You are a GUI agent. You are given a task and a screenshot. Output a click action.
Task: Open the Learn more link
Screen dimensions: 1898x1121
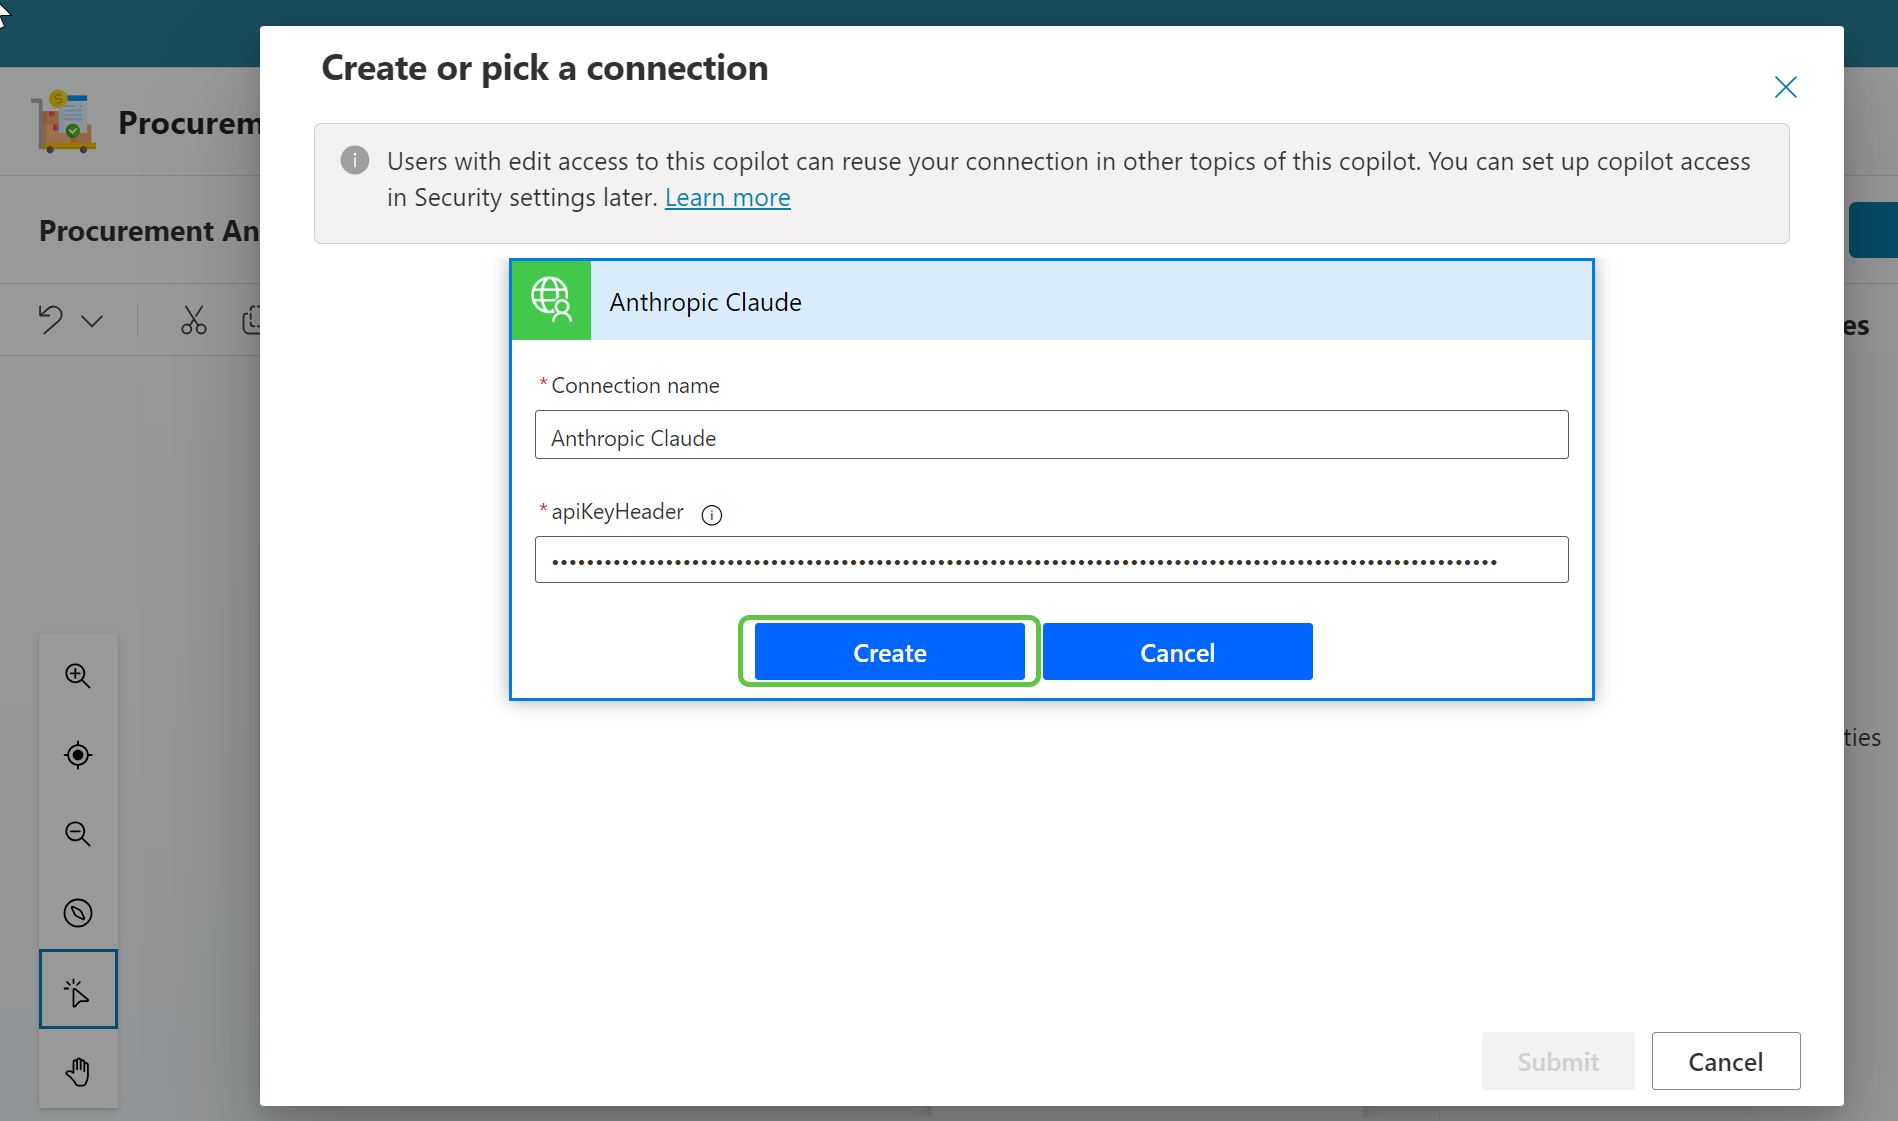pos(727,197)
